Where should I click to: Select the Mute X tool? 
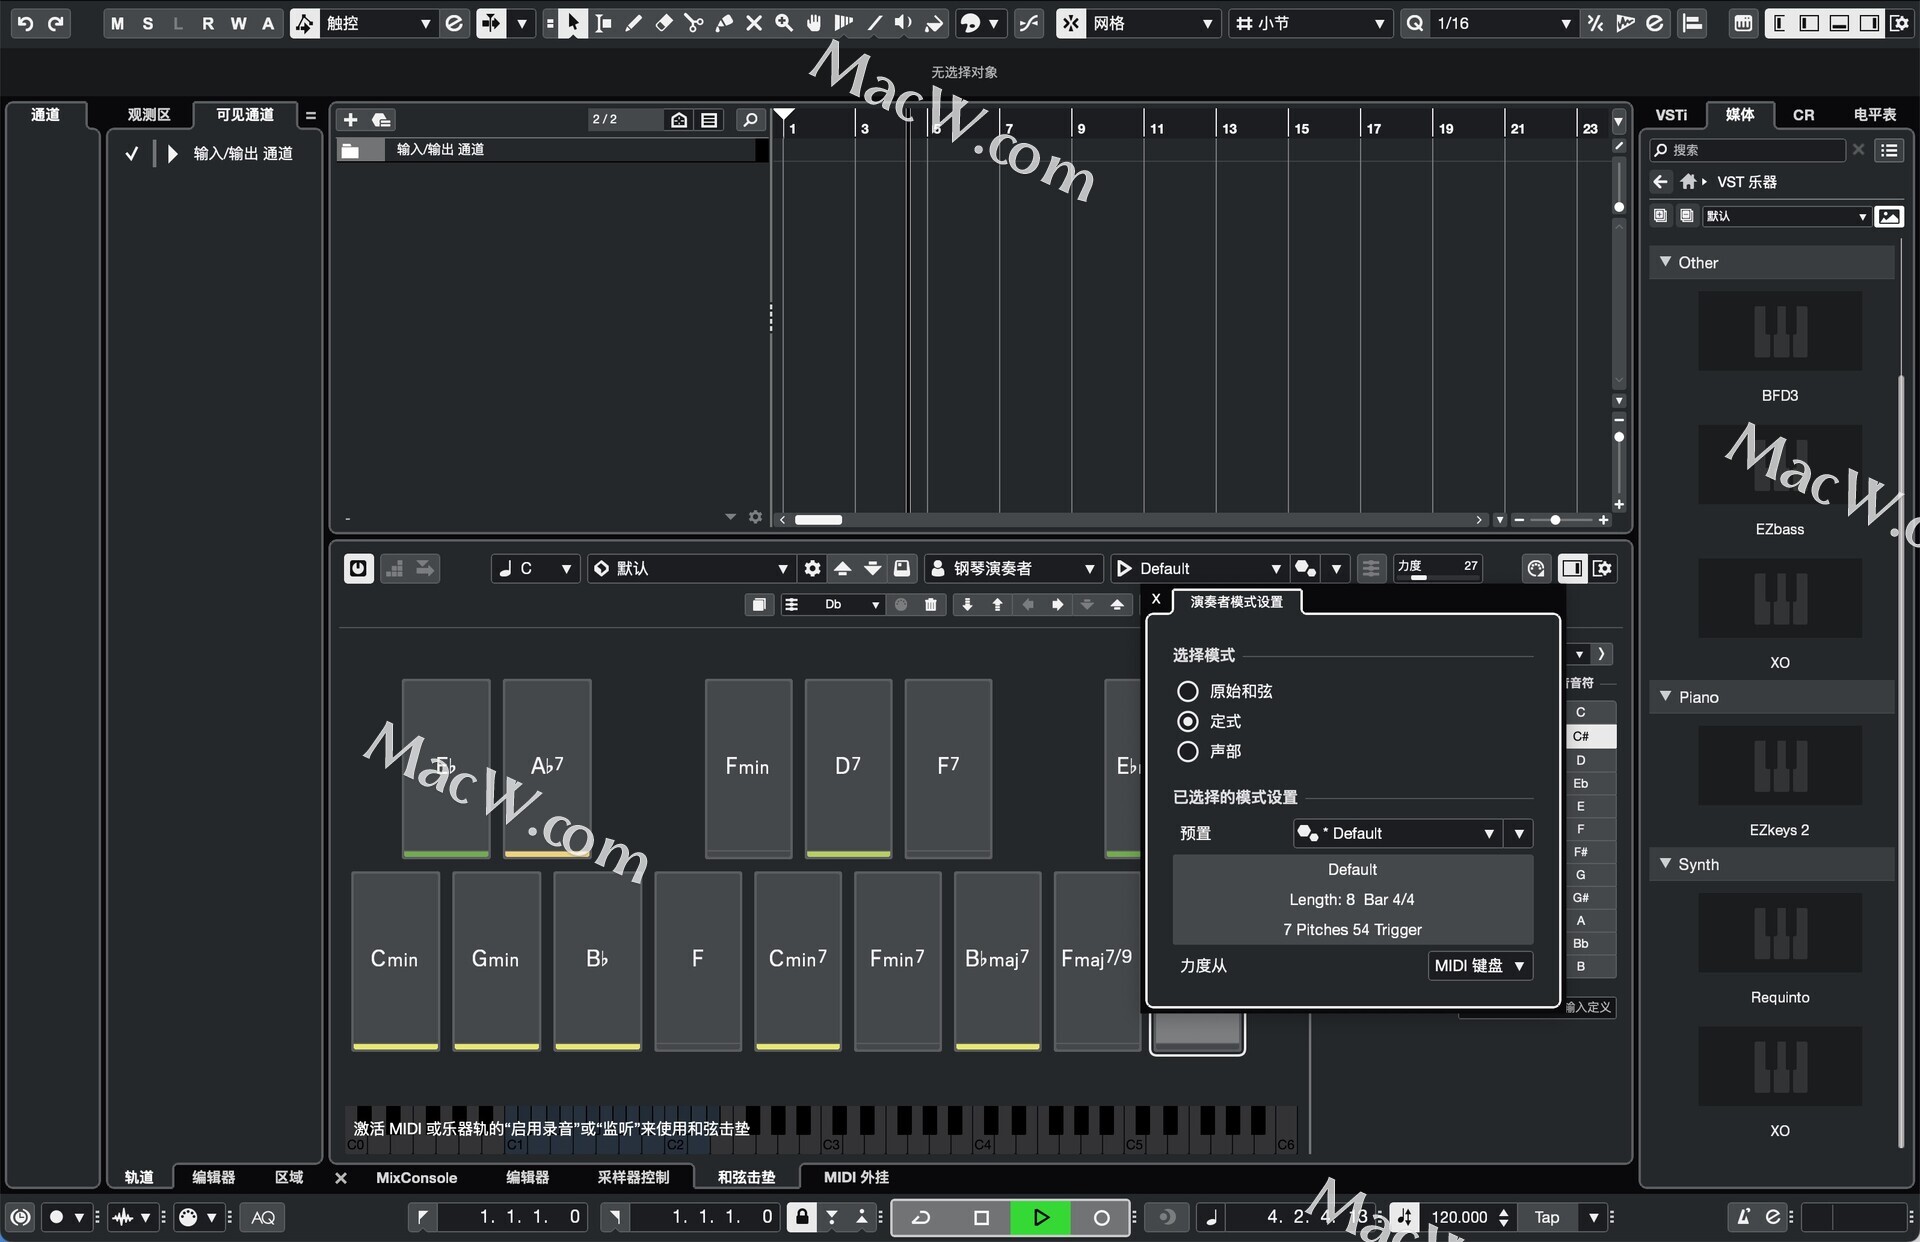[x=754, y=23]
